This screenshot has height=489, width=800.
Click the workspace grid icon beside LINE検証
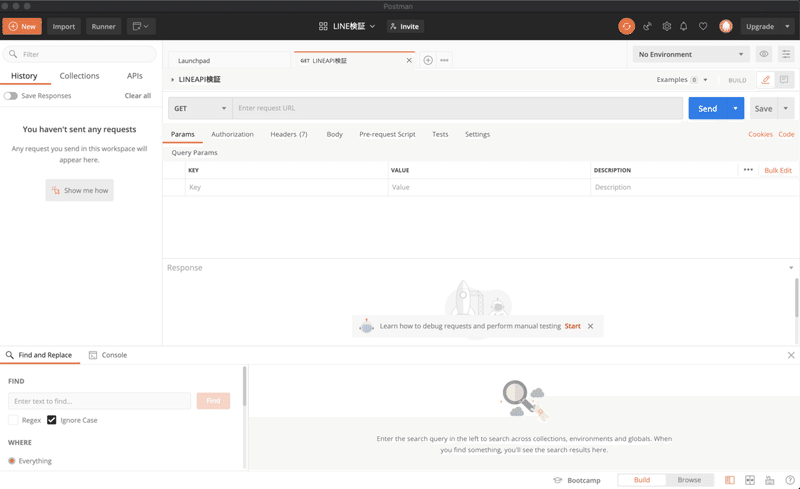[323, 26]
